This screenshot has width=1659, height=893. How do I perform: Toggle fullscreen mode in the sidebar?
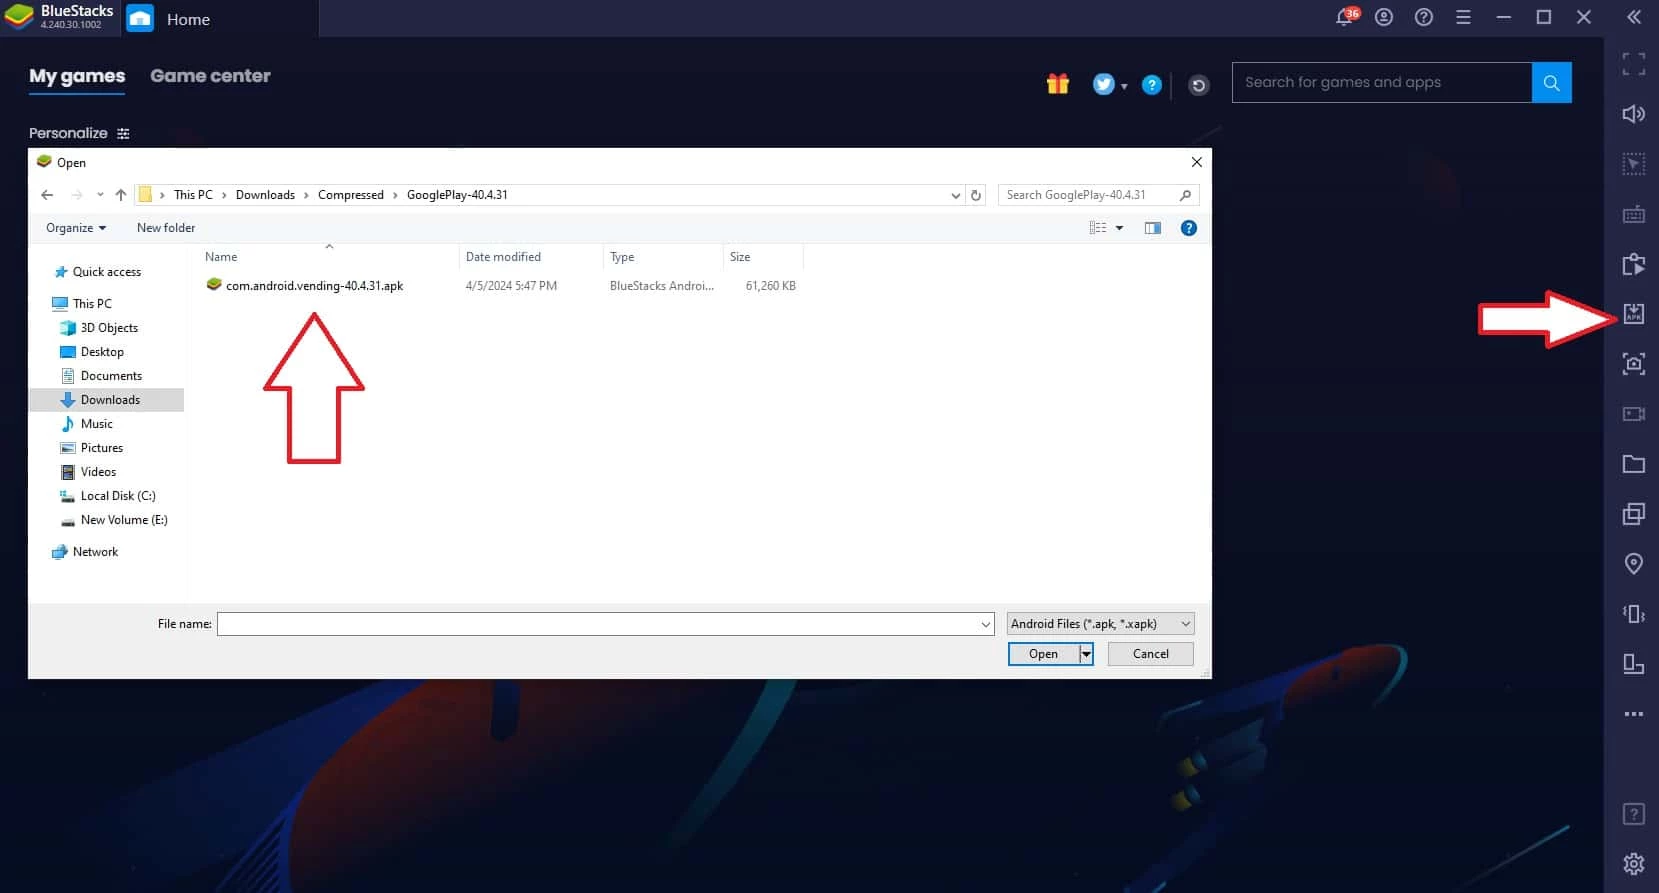tap(1633, 64)
